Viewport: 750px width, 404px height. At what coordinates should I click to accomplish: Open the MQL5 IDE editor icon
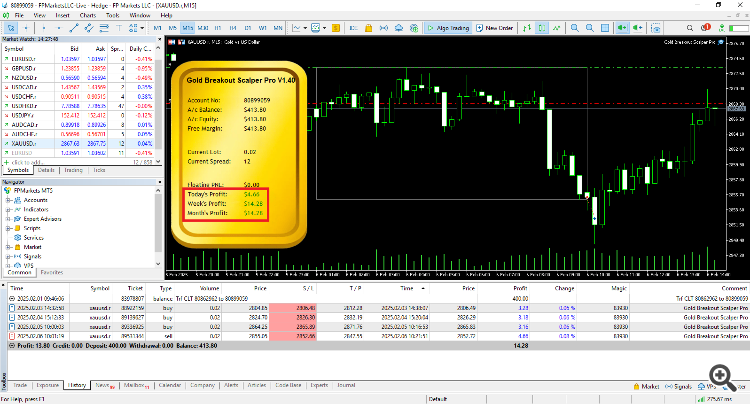(353, 28)
